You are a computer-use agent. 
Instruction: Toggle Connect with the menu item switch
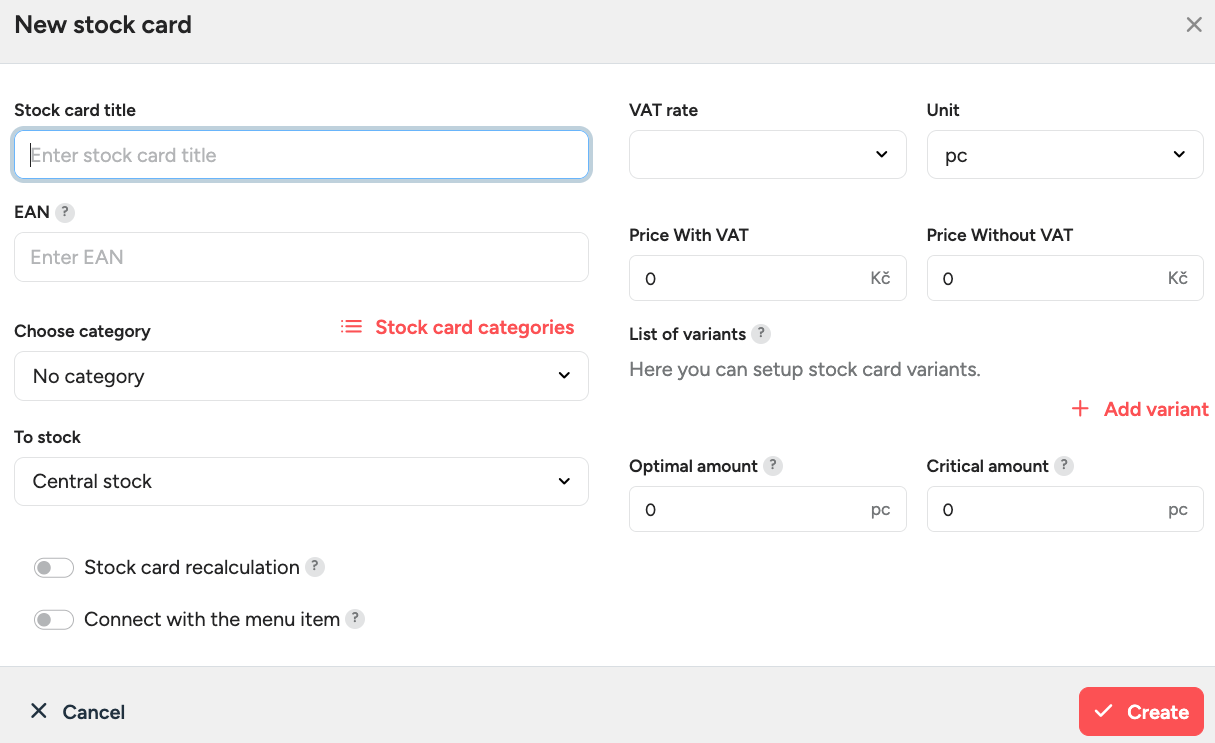[x=54, y=620]
